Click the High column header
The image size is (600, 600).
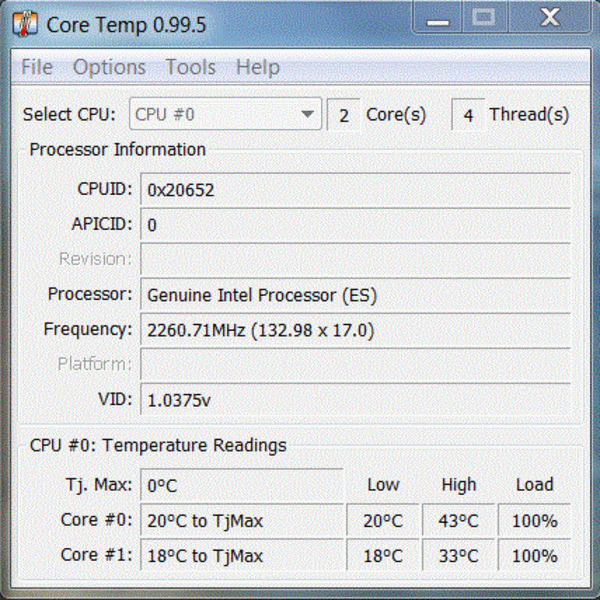(459, 485)
